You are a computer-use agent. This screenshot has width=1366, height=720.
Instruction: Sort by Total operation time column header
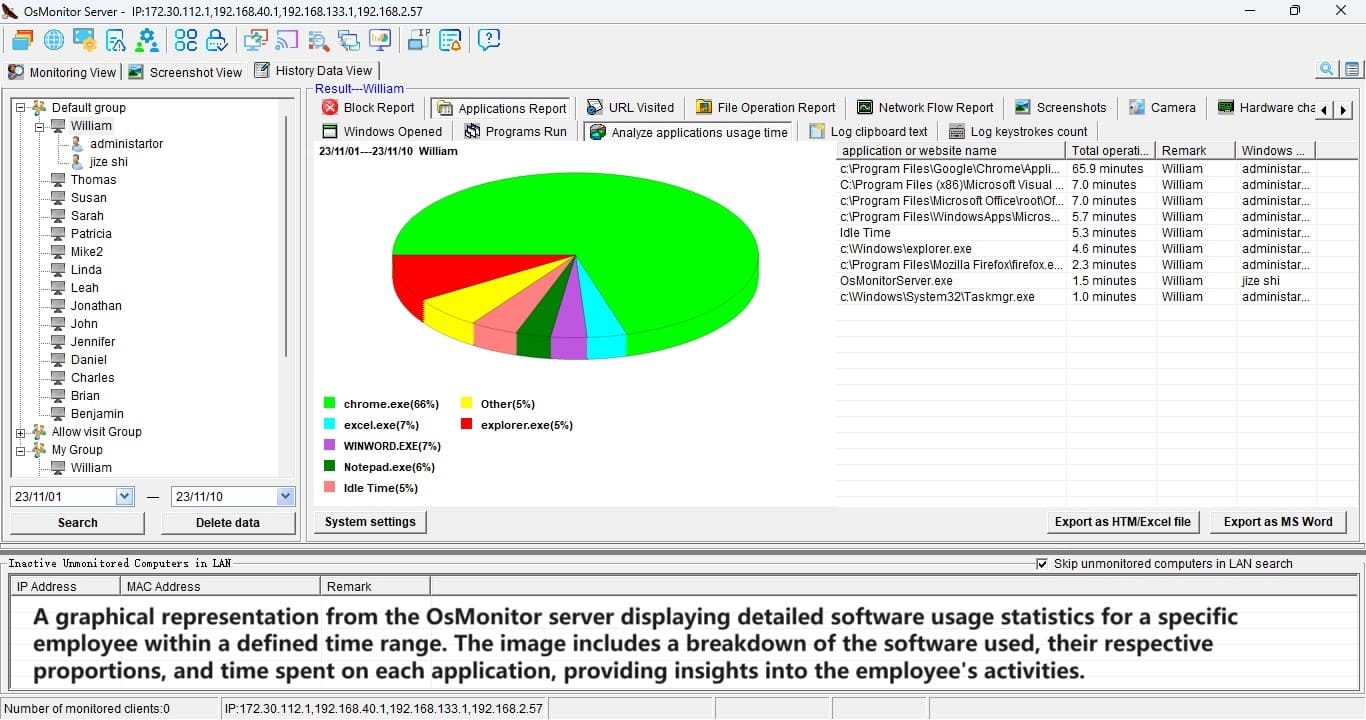pyautogui.click(x=1110, y=150)
